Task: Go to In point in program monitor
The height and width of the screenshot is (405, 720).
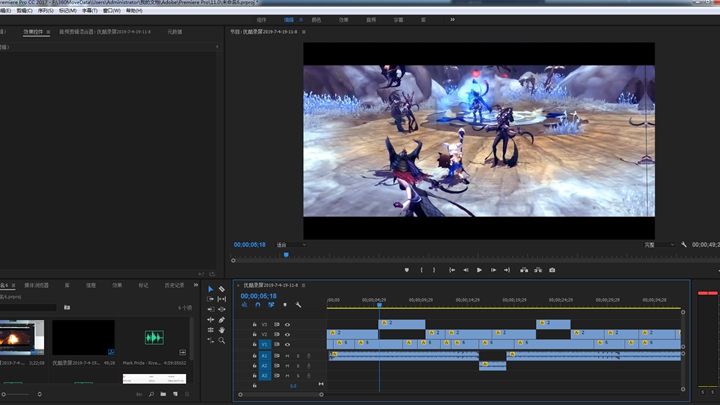Action: (x=452, y=270)
